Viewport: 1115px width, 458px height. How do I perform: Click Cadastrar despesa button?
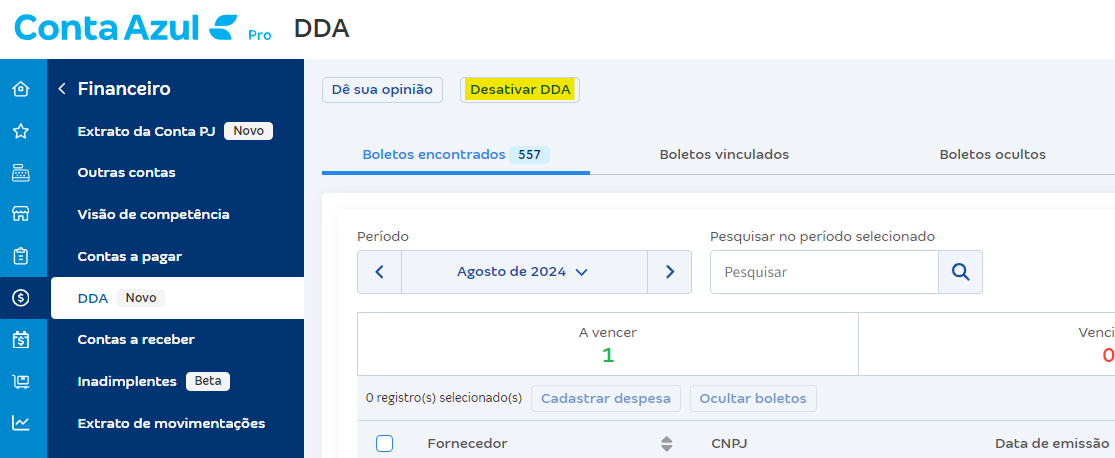606,398
